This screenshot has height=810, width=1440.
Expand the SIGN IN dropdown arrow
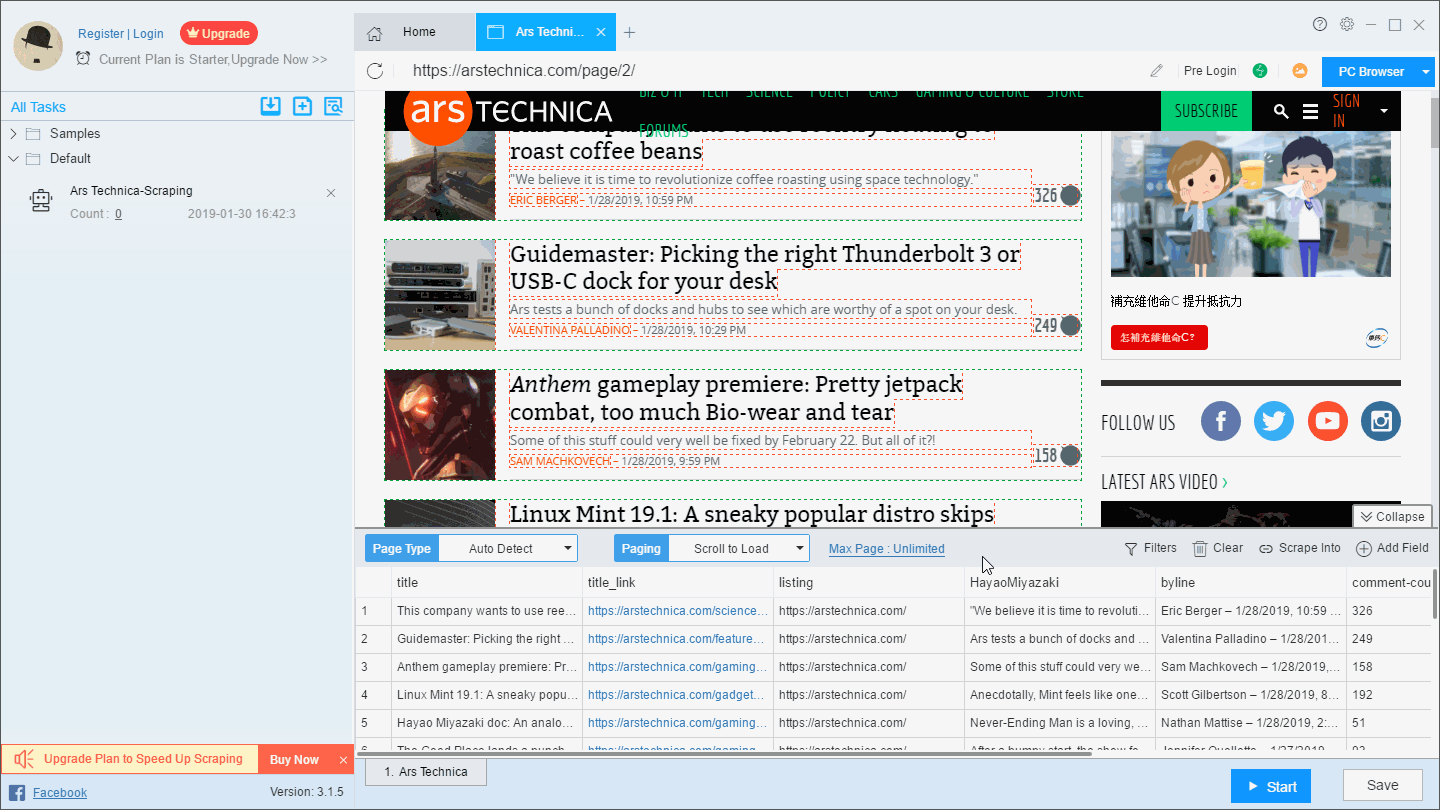(1384, 111)
